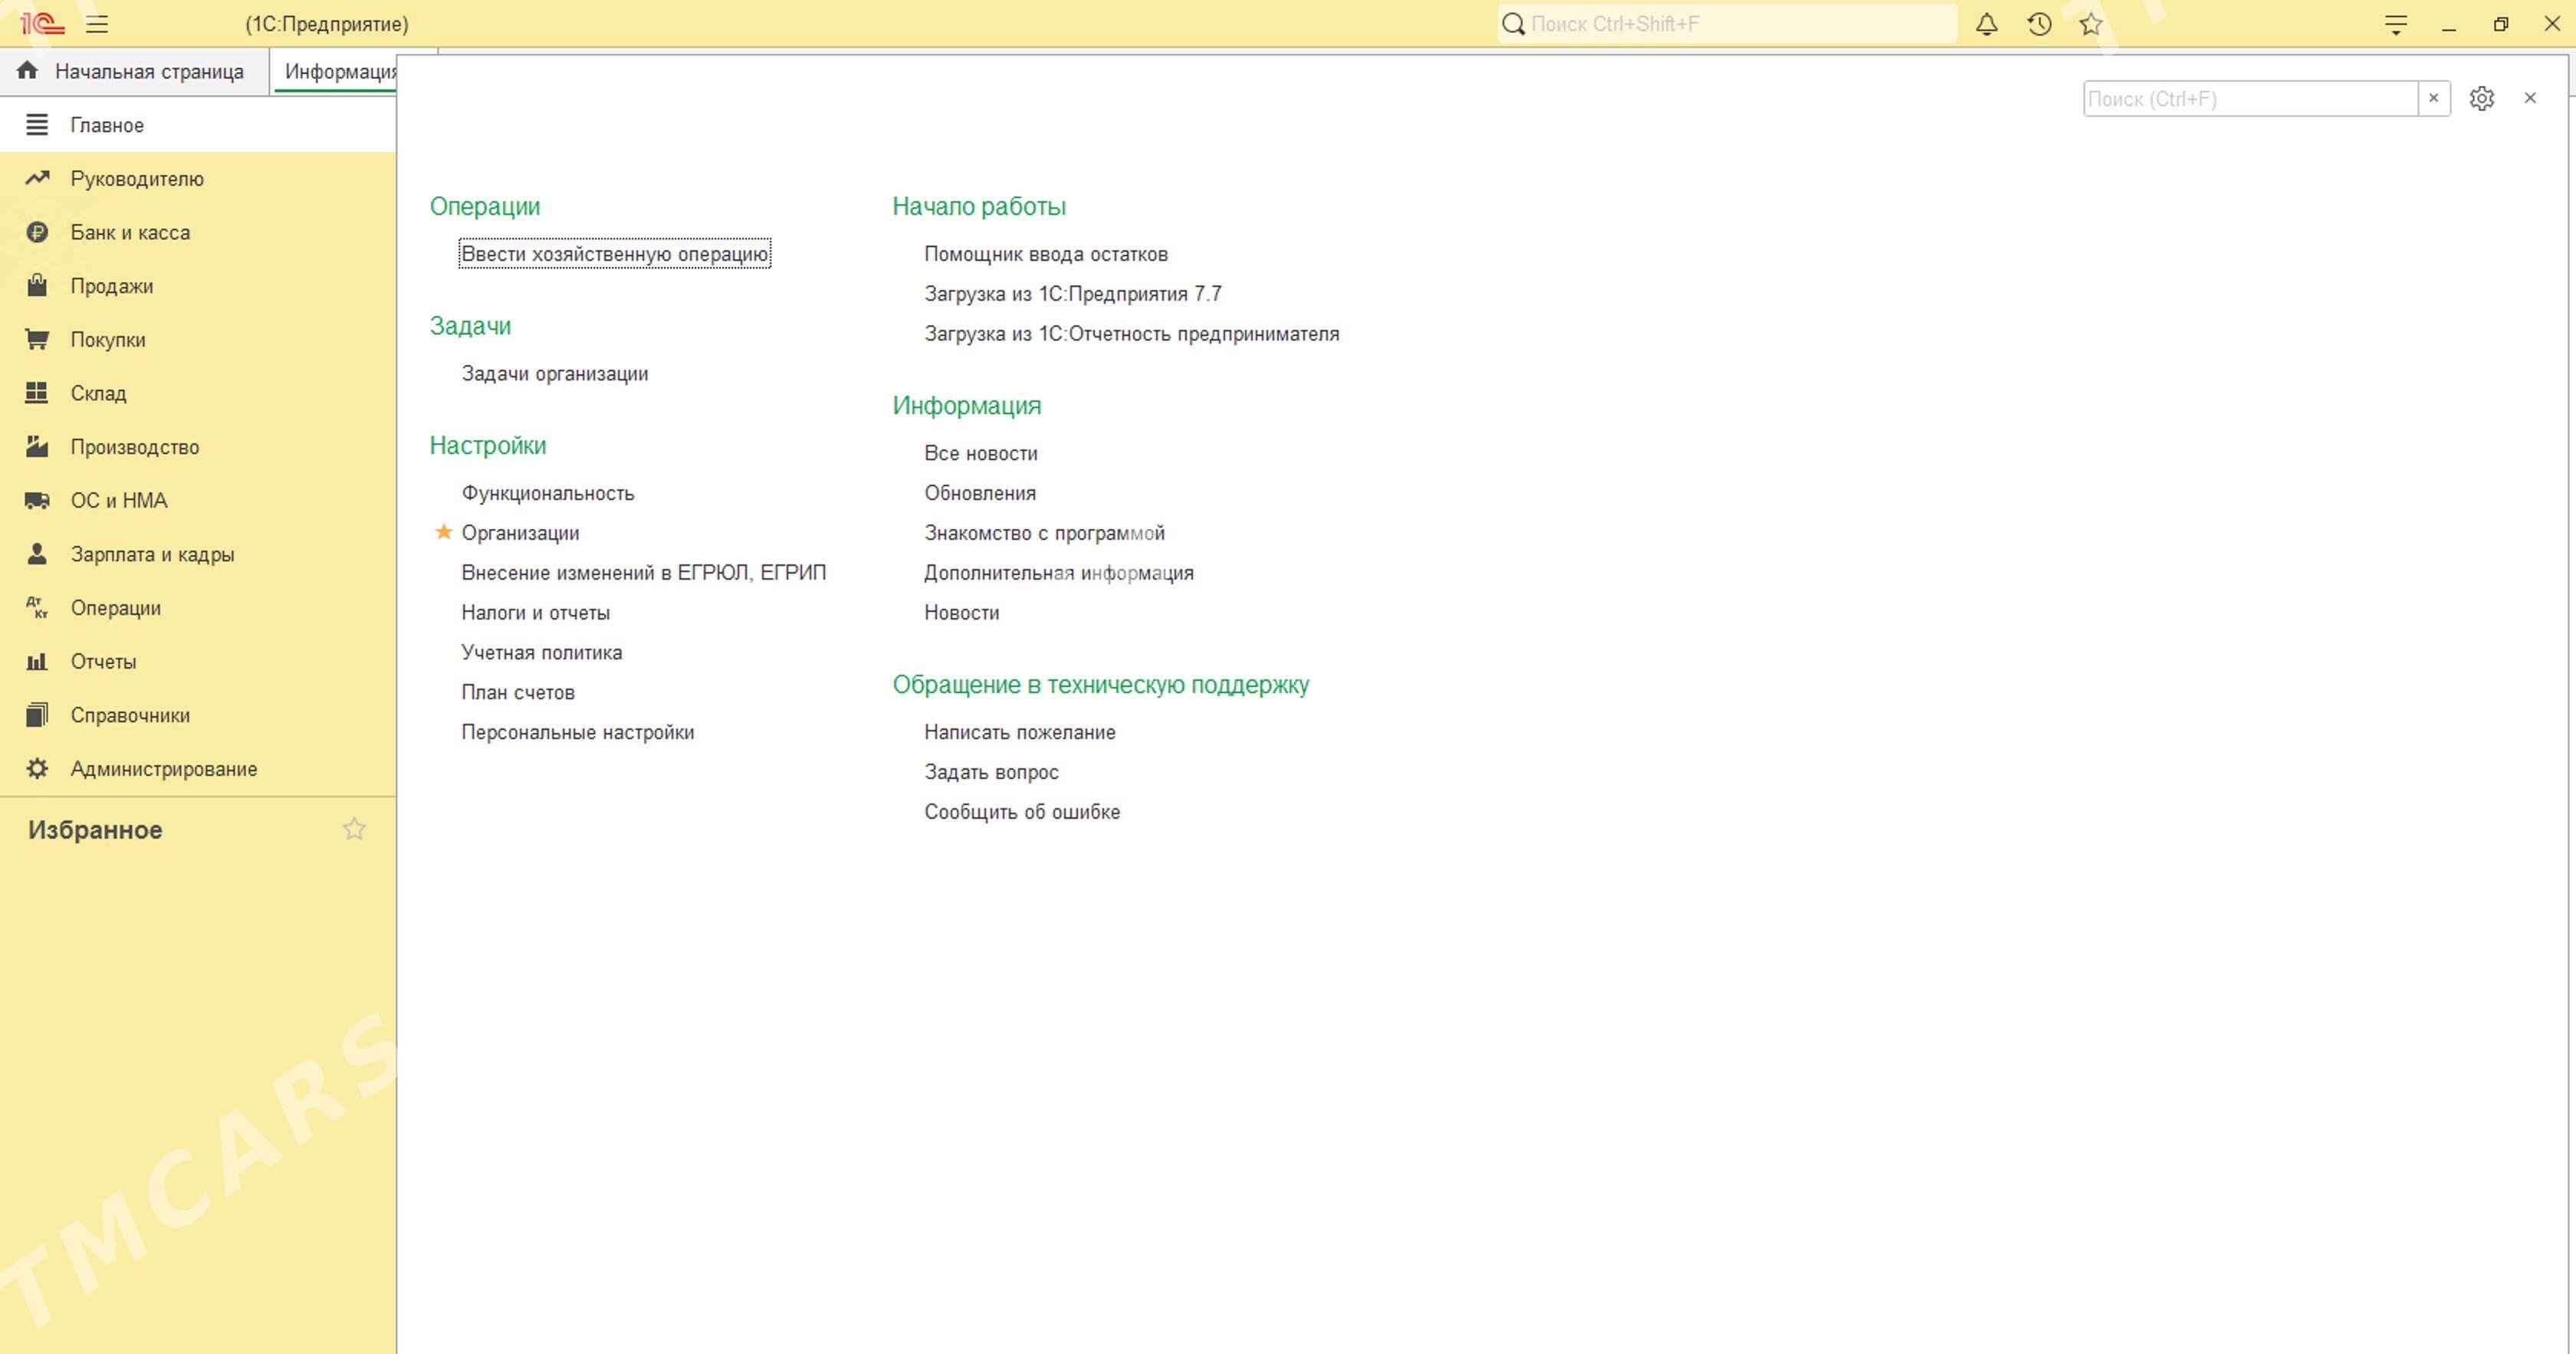Open the notifications bell
2576x1354 pixels.
point(1987,24)
